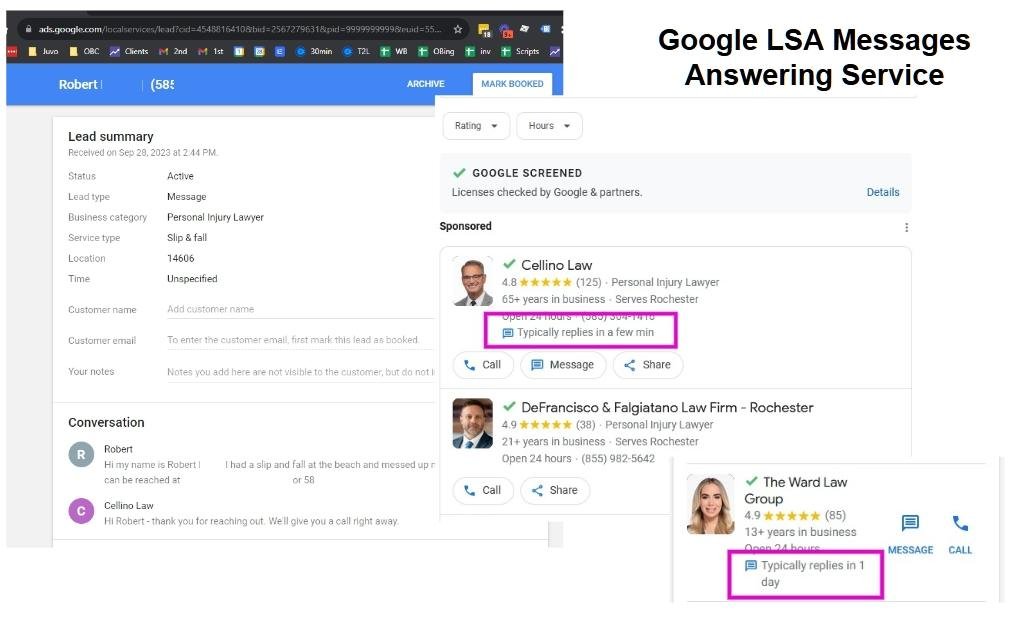Click the 'Personal Injury Lawyer' business category value
1025x623 pixels.
[x=215, y=217]
